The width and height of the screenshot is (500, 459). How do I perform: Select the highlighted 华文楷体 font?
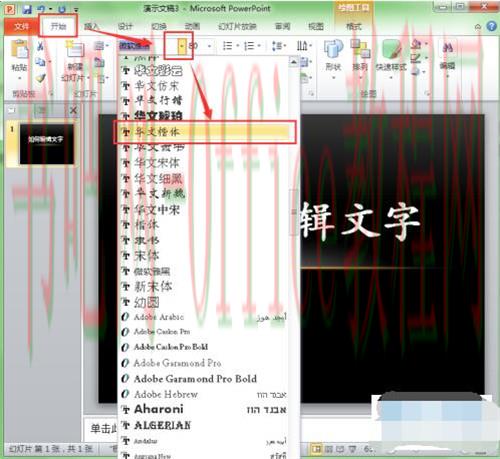pyautogui.click(x=205, y=132)
